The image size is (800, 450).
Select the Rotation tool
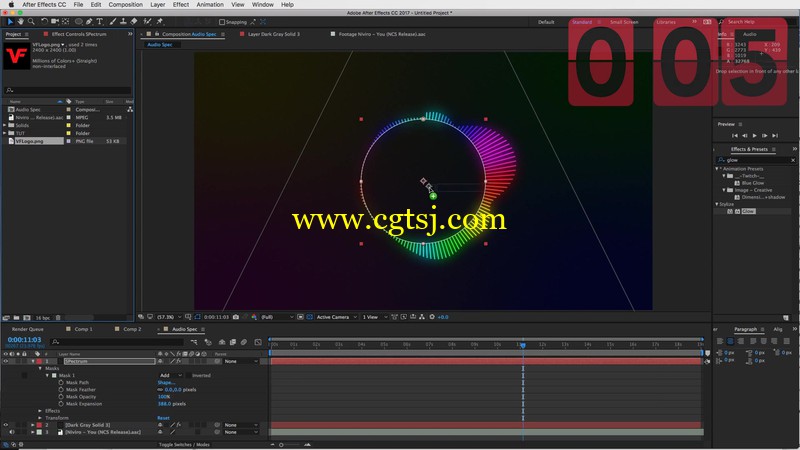coord(44,21)
